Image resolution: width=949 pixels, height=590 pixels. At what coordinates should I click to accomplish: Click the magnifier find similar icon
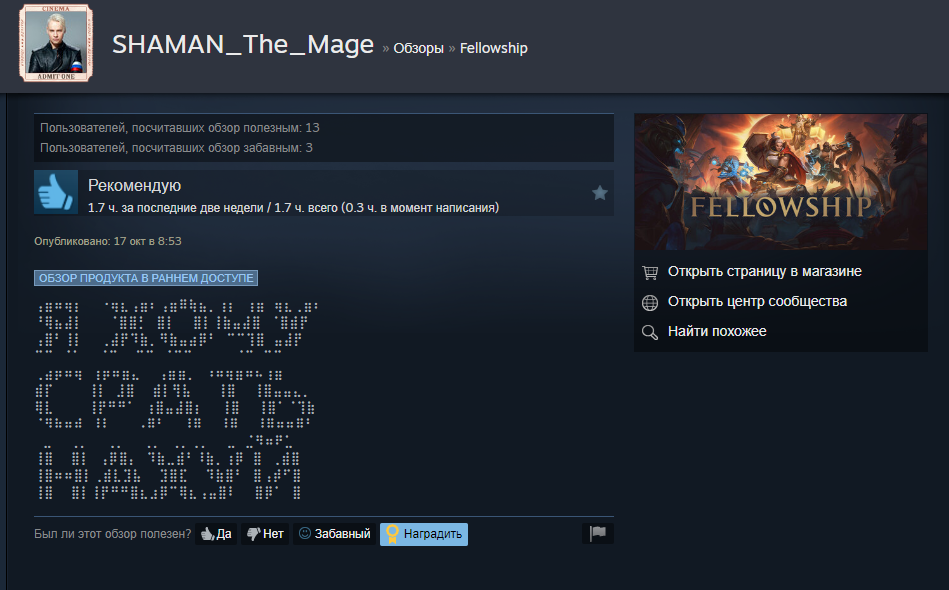650,332
